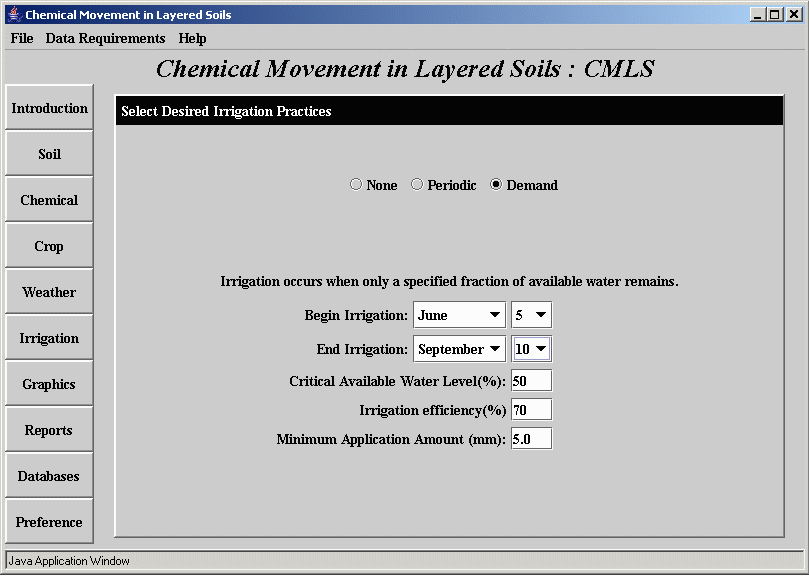Click the 'Select Desired Irrigation Practices' header
809x576 pixels.
449,110
